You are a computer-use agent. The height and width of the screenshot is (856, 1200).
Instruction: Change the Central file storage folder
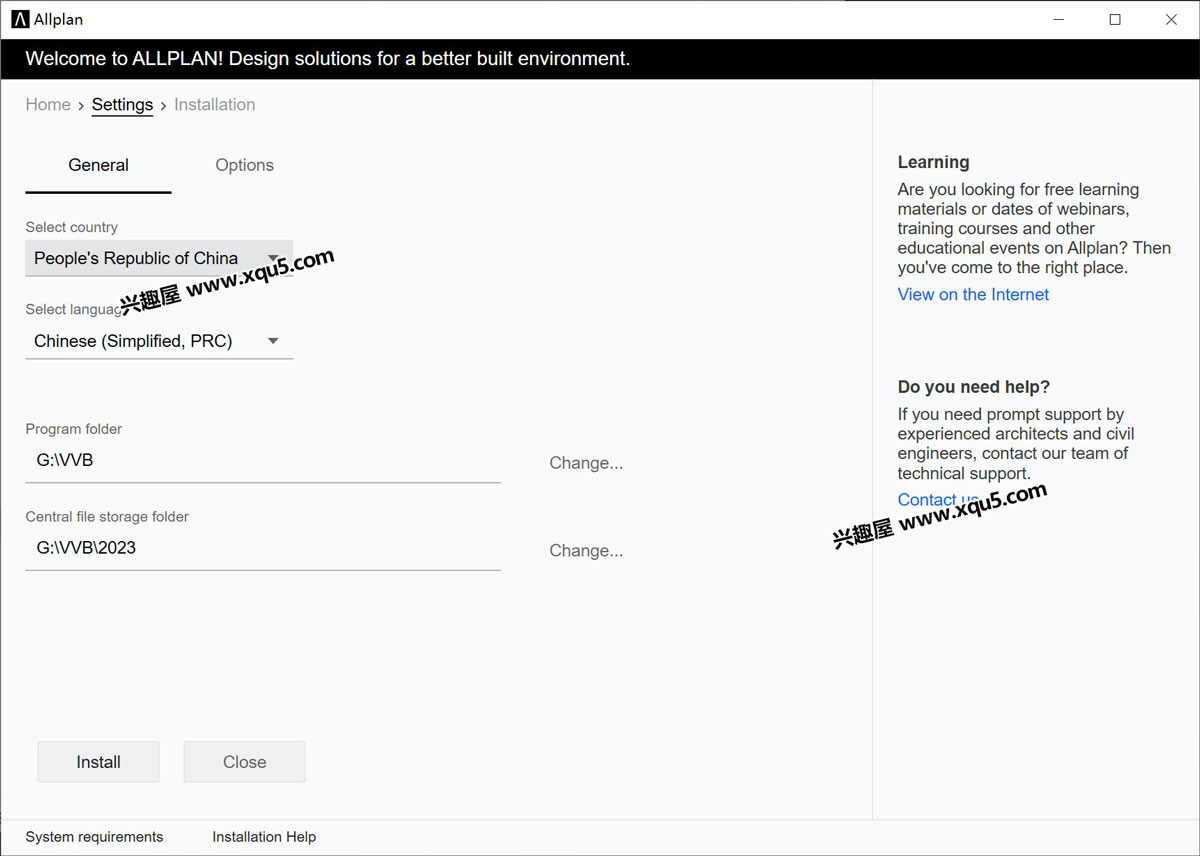(586, 551)
